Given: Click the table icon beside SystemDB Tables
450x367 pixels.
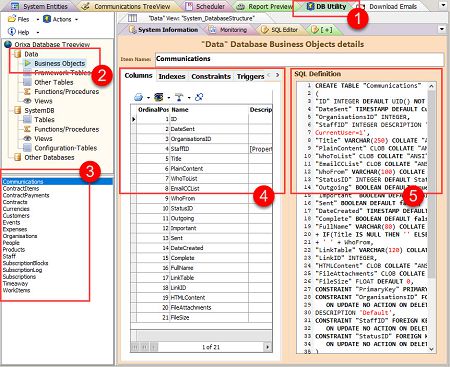Looking at the screenshot, I should pyautogui.click(x=28, y=119).
